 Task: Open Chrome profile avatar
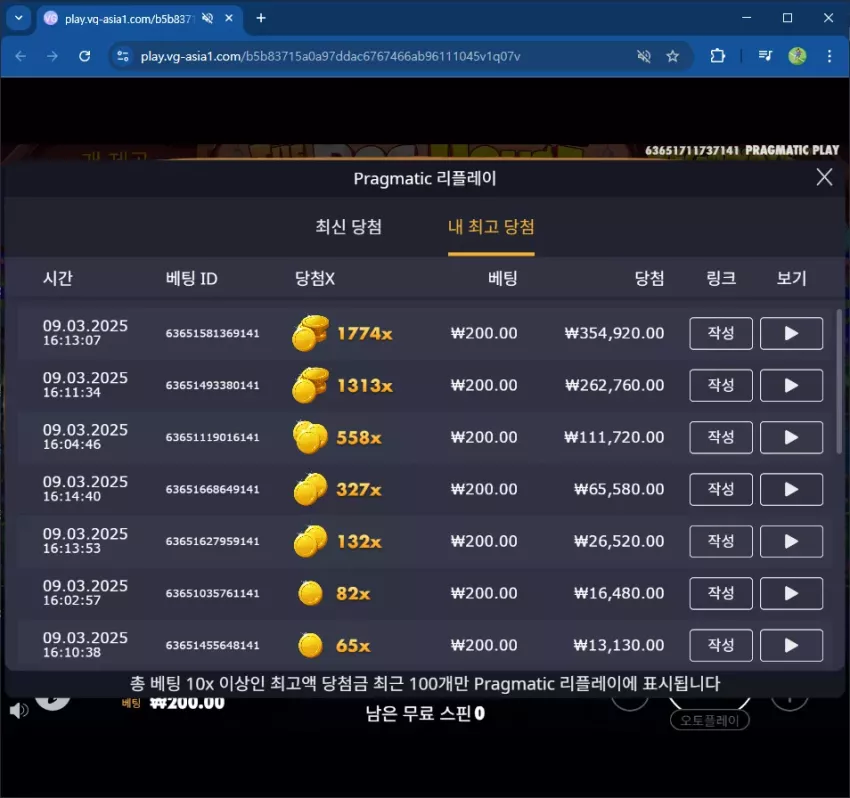[797, 56]
